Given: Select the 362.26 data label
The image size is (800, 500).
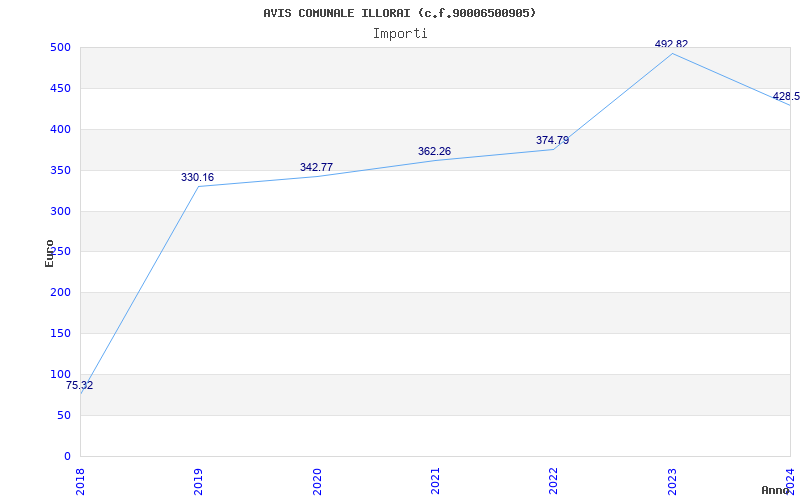Looking at the screenshot, I should point(434,152).
